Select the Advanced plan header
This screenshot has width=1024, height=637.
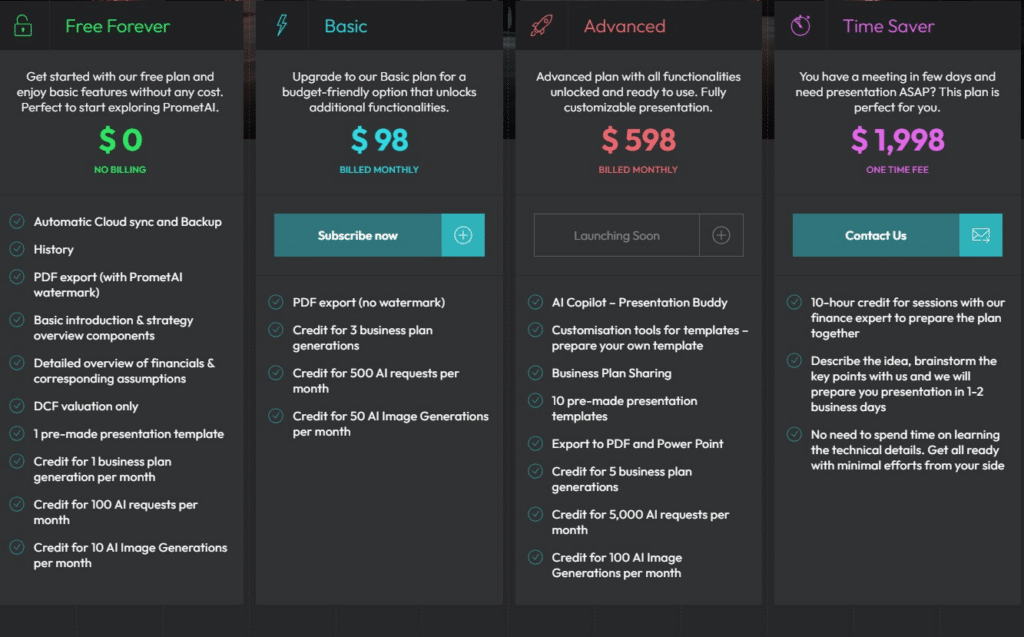(624, 26)
